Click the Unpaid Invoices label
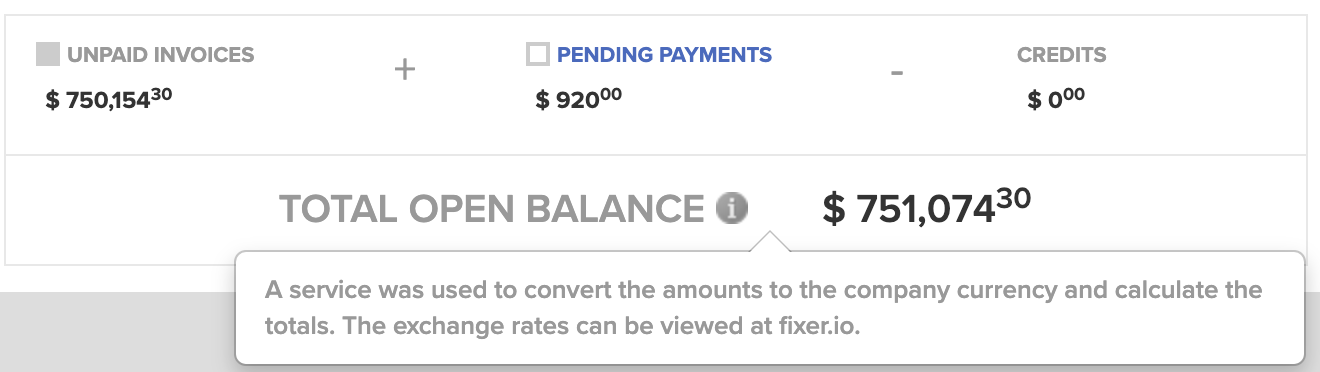The width and height of the screenshot is (1320, 372). click(x=160, y=54)
